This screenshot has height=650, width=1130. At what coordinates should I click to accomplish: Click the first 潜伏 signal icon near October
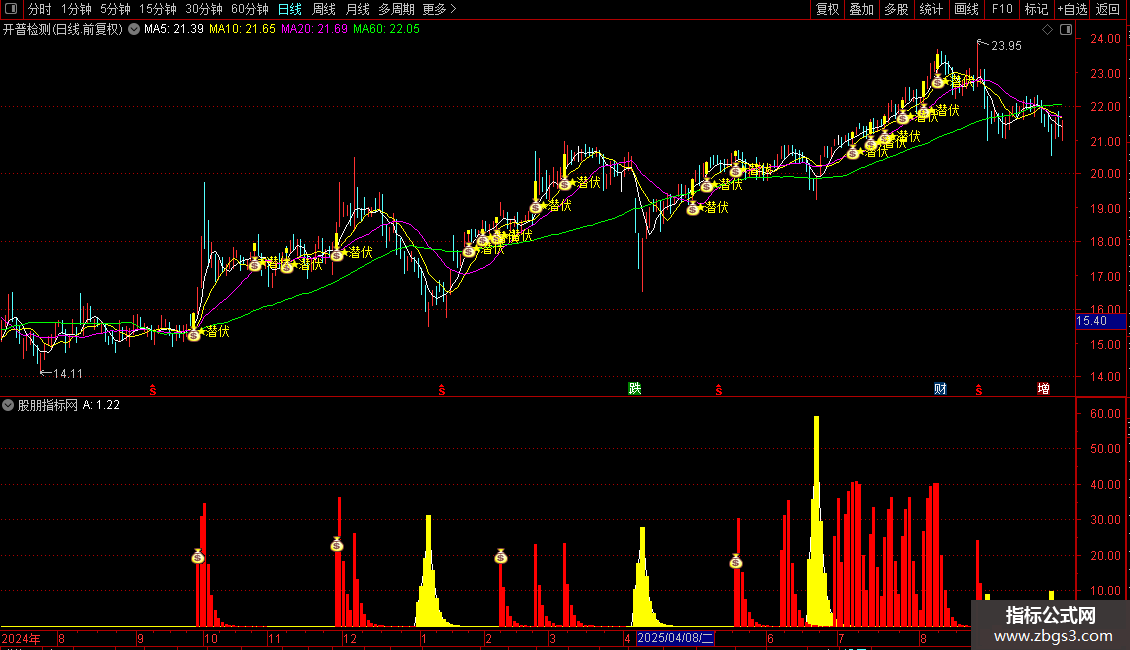(194, 334)
